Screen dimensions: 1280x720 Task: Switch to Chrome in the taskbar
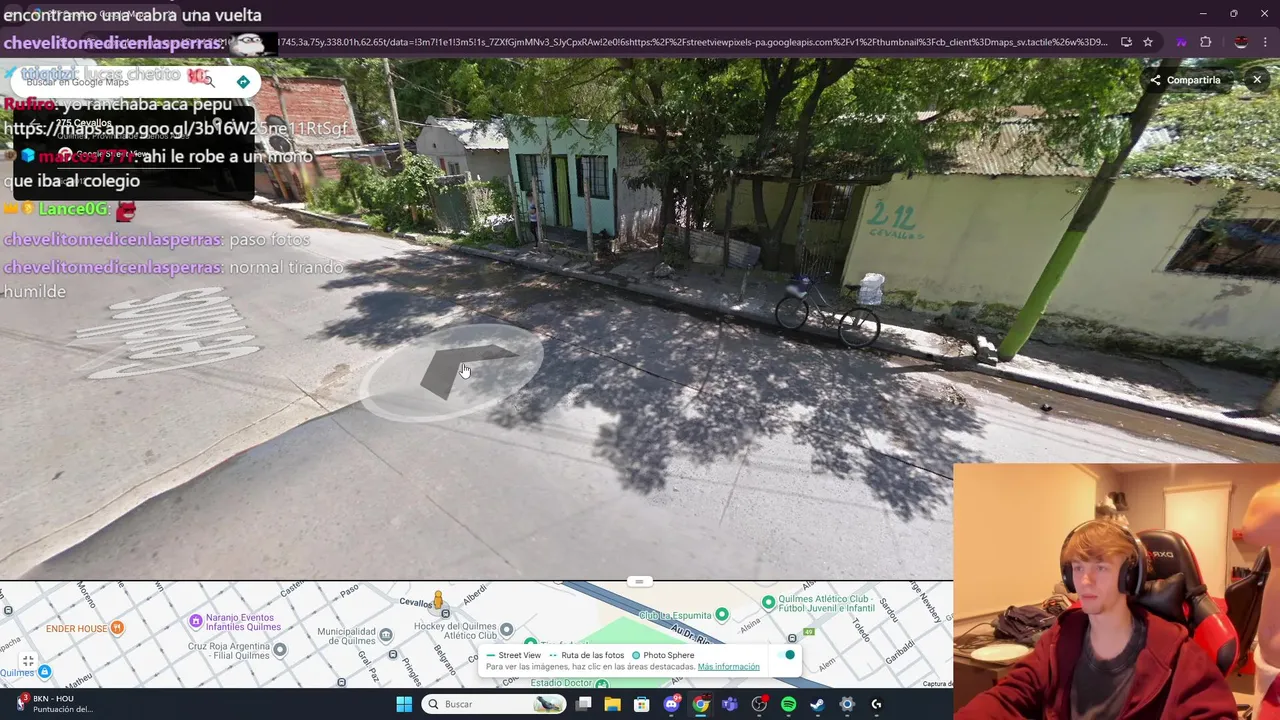click(x=701, y=704)
